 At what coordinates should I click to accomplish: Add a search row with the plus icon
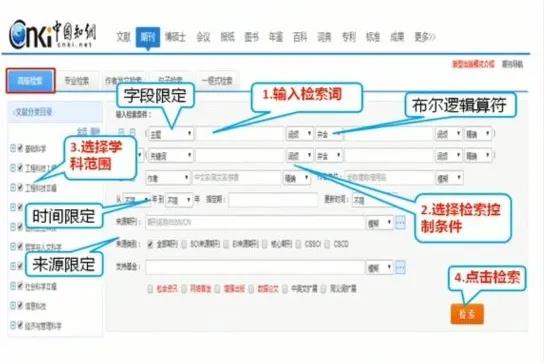point(121,132)
